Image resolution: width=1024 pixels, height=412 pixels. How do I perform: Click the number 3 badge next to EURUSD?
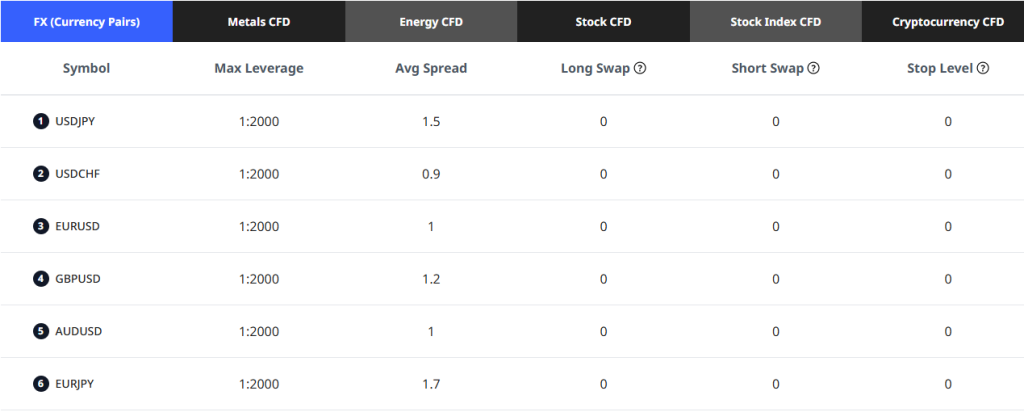click(x=41, y=226)
